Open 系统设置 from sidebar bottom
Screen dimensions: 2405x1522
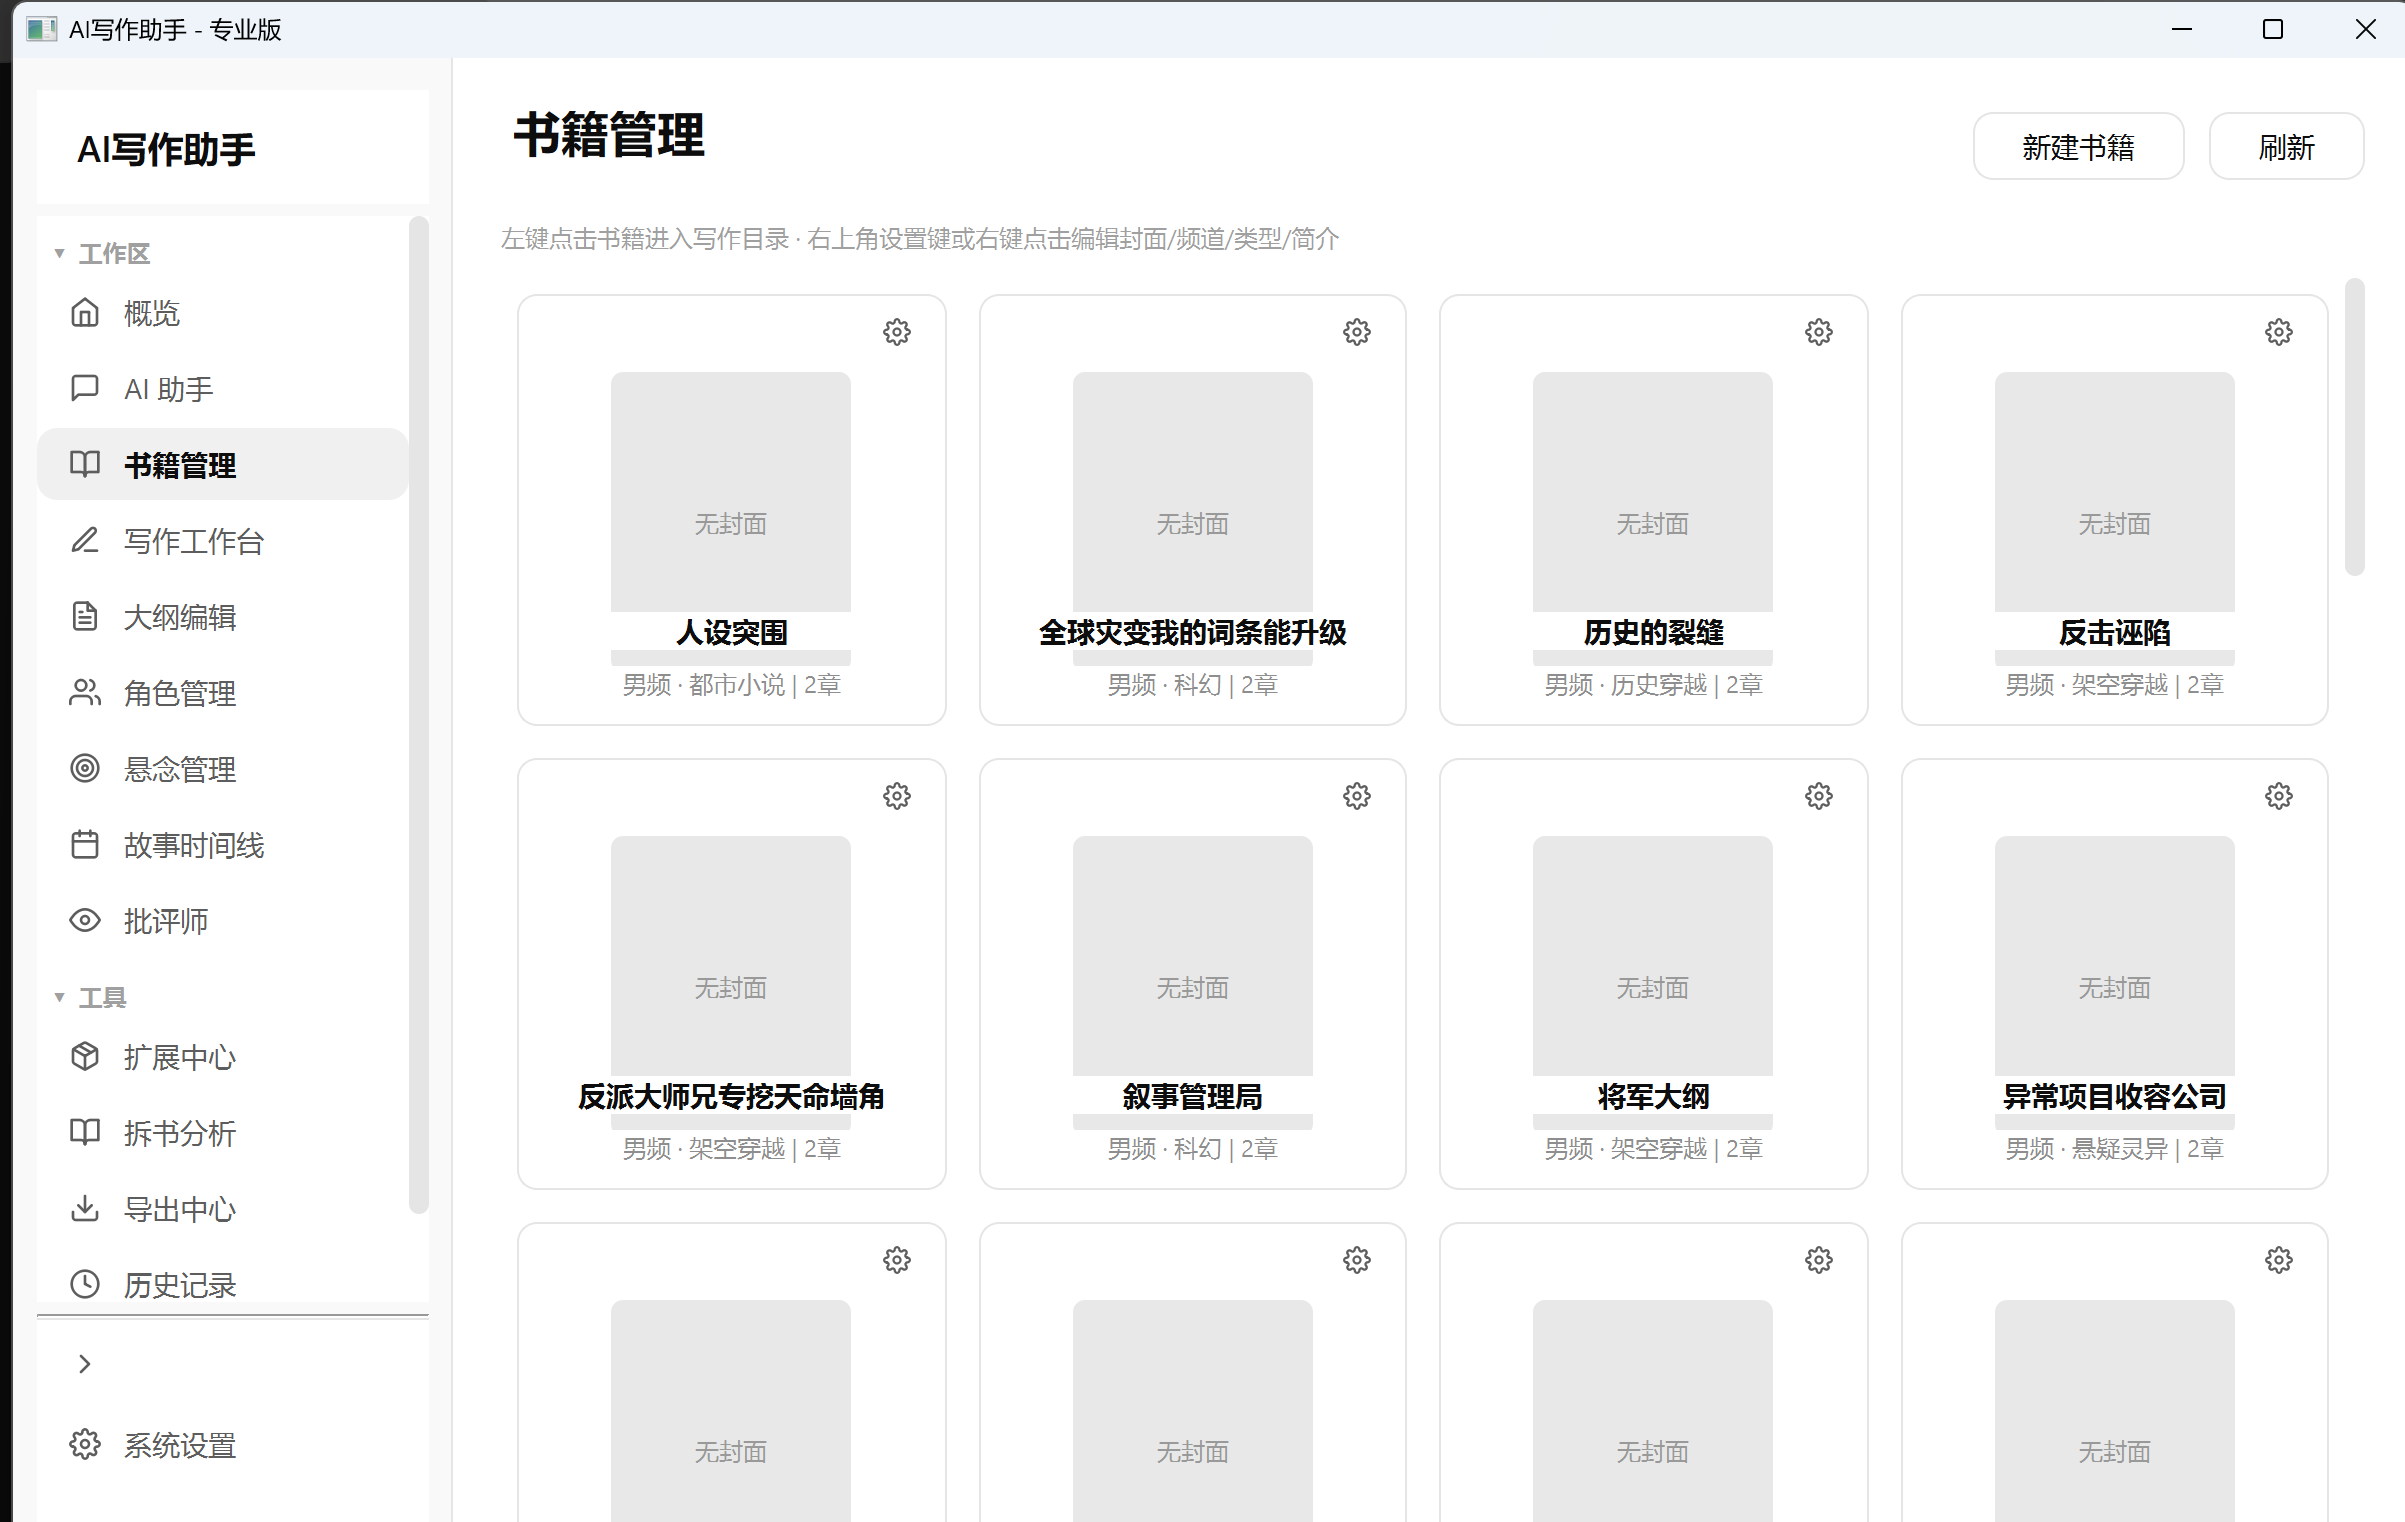tap(223, 1446)
